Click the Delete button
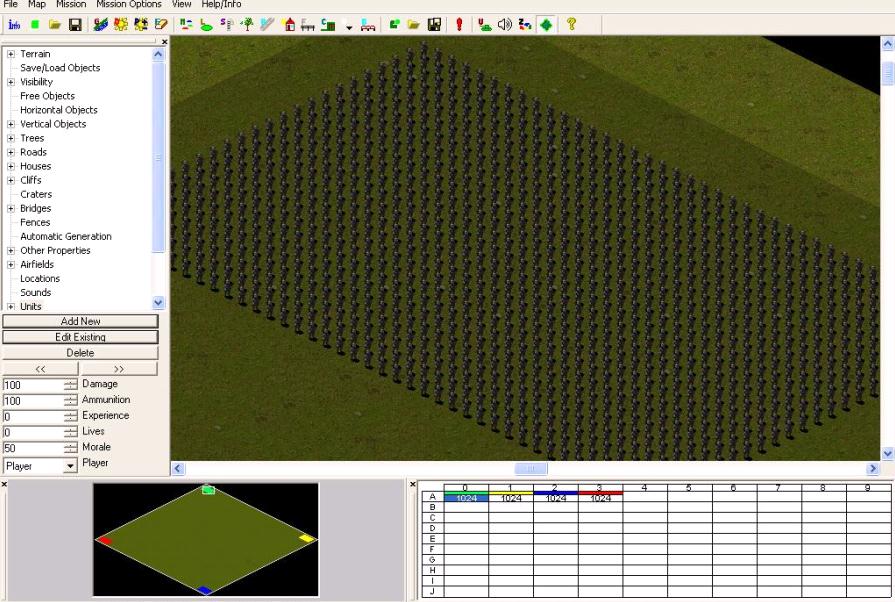895x602 pixels. click(x=80, y=353)
